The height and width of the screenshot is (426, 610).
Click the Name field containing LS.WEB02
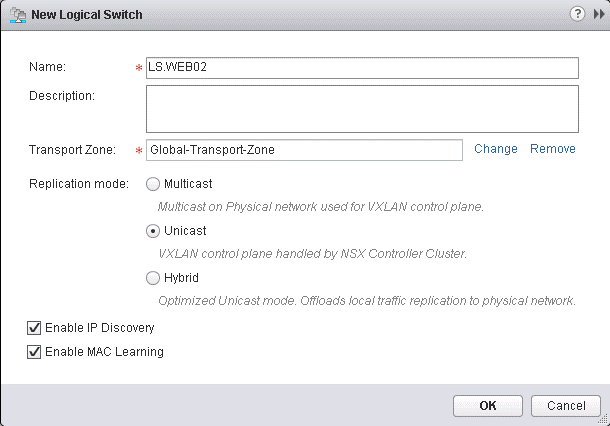click(x=362, y=67)
